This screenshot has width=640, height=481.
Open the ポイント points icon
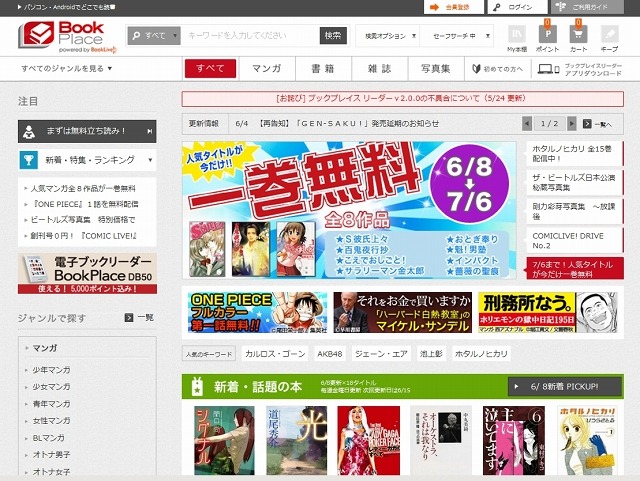coord(547,34)
